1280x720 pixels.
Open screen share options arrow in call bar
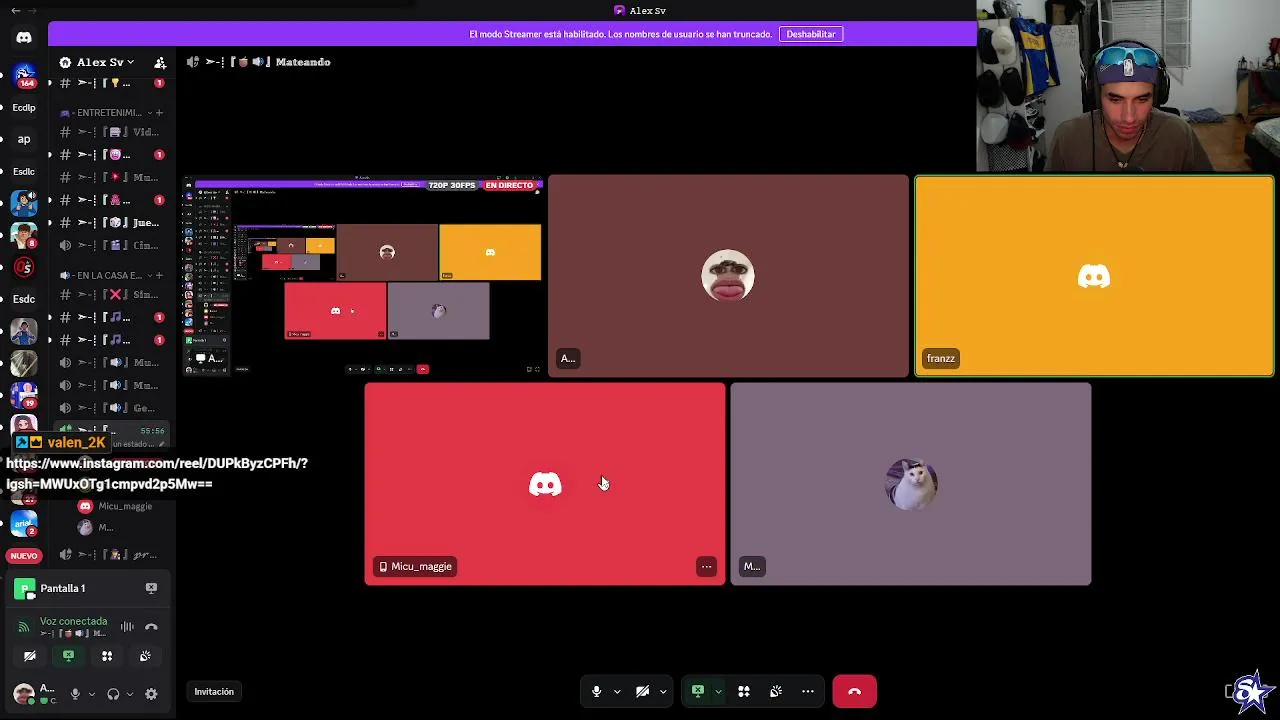[x=718, y=691]
